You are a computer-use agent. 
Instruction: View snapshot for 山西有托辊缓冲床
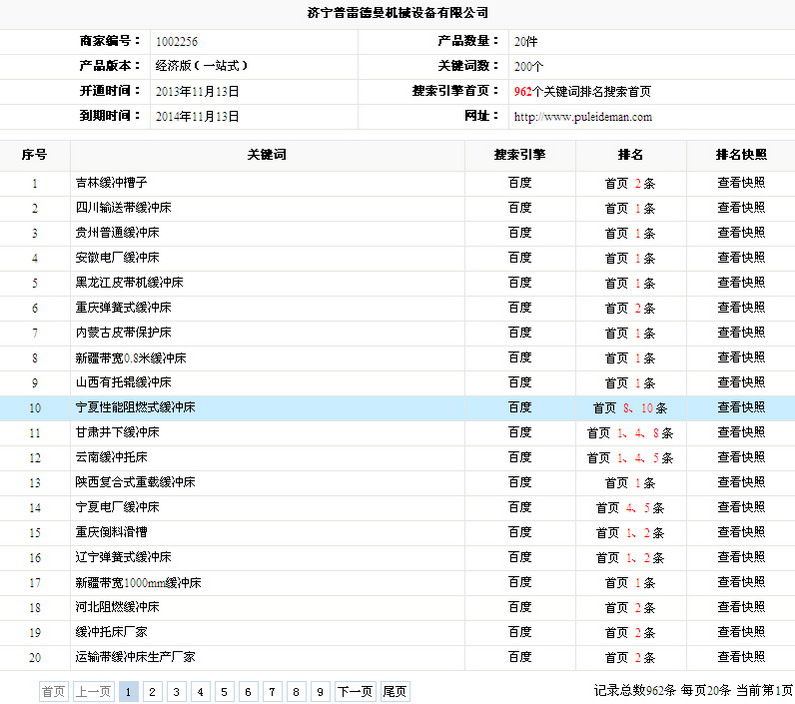pyautogui.click(x=741, y=383)
